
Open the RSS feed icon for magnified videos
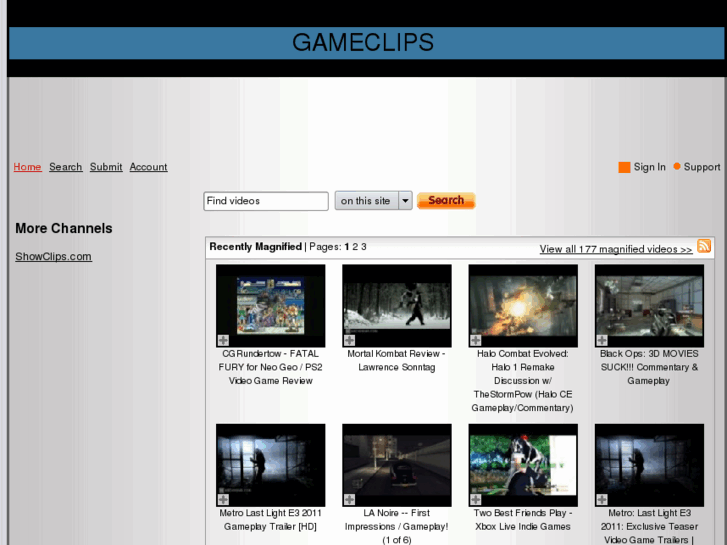704,246
